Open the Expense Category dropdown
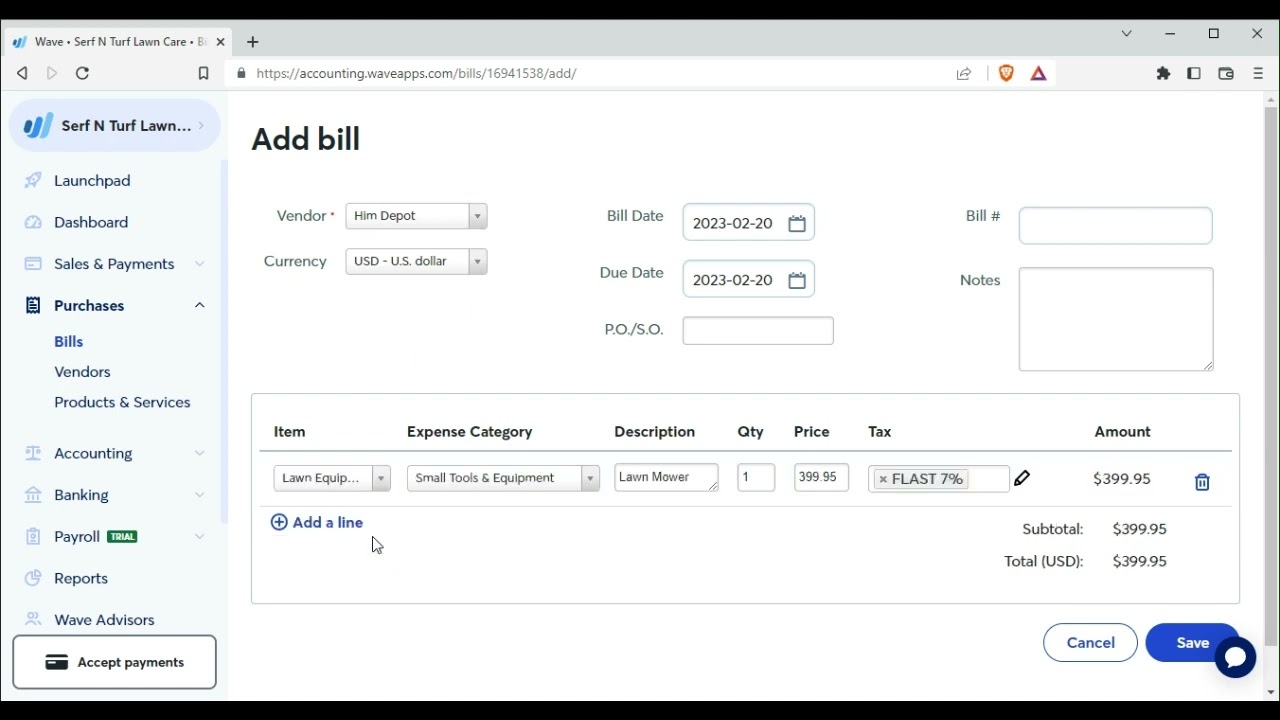This screenshot has height=720, width=1280. point(503,478)
